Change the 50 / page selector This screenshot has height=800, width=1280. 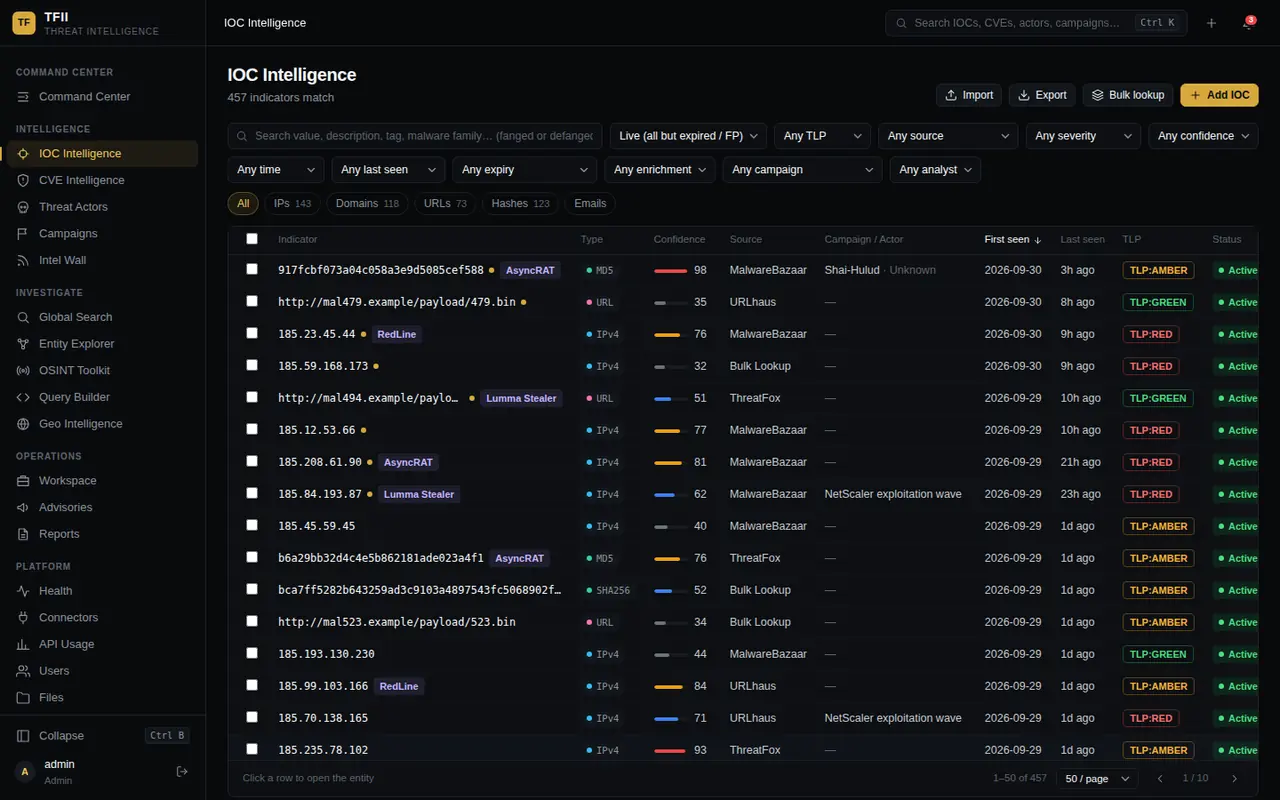click(x=1097, y=778)
